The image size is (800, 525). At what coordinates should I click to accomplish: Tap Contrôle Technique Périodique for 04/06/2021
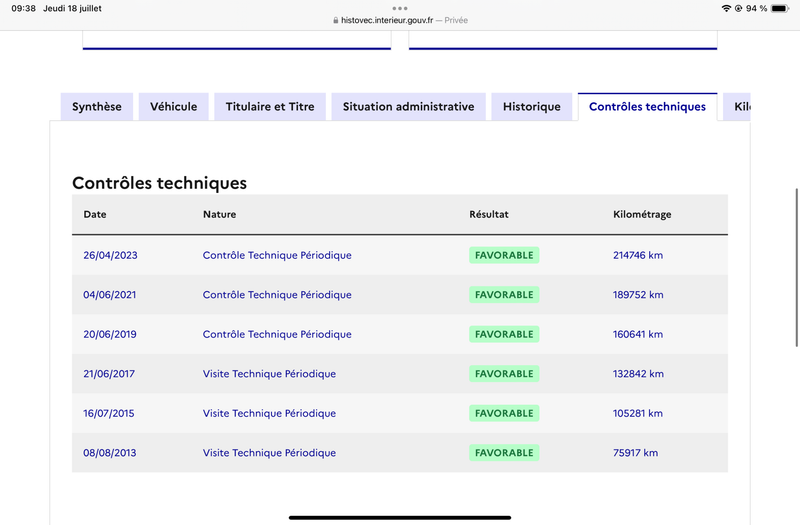(277, 294)
